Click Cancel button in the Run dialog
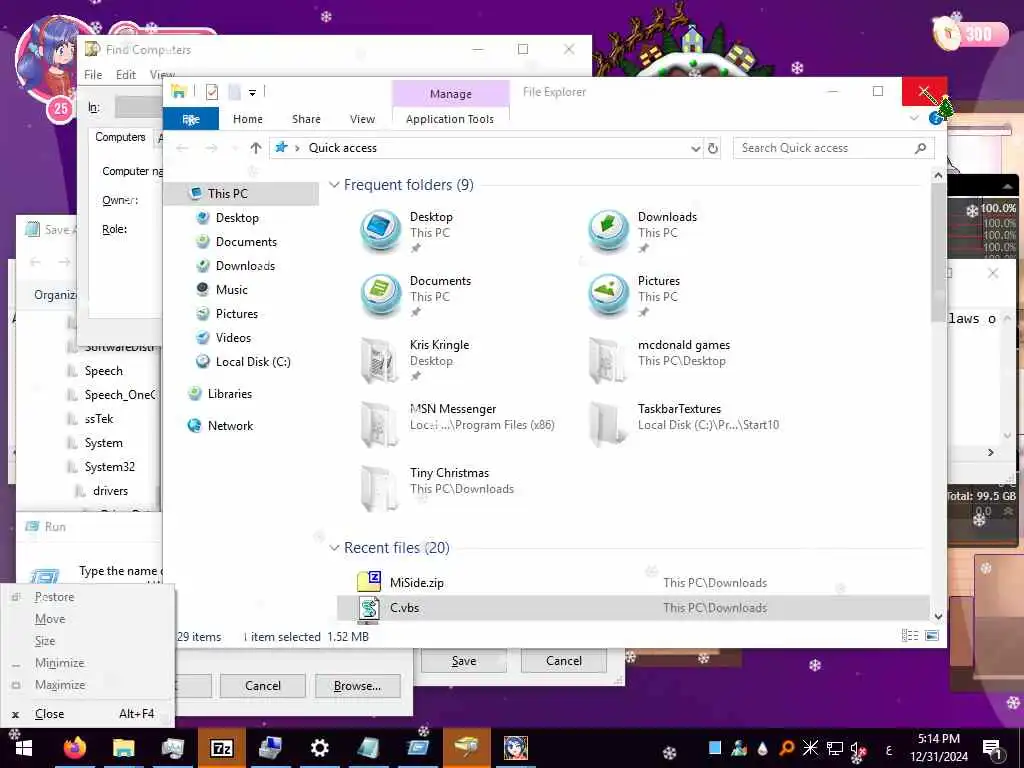 [263, 686]
